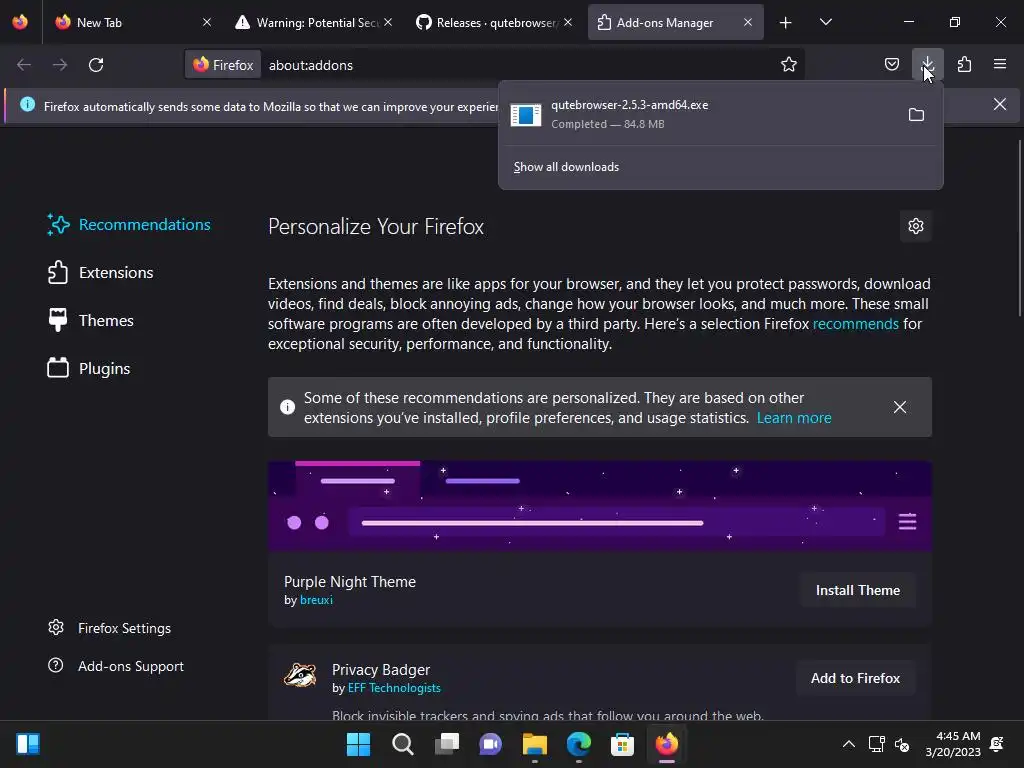This screenshot has height=768, width=1024.
Task: Select the Add-ons Manager tab
Action: point(675,22)
